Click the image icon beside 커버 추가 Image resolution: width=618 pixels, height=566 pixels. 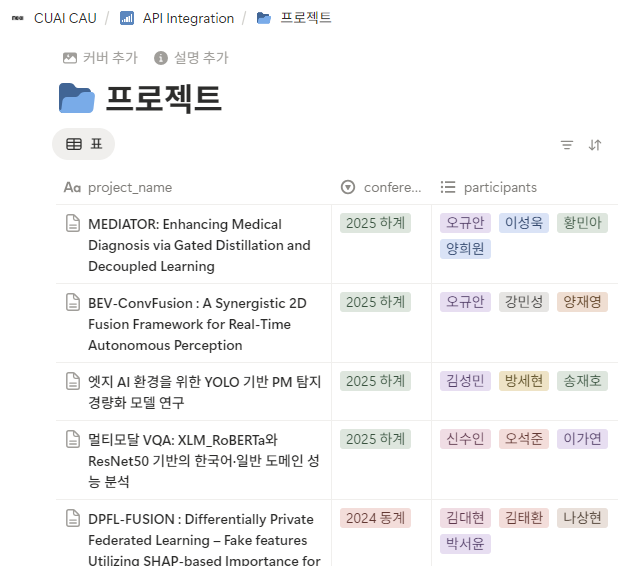click(x=70, y=58)
